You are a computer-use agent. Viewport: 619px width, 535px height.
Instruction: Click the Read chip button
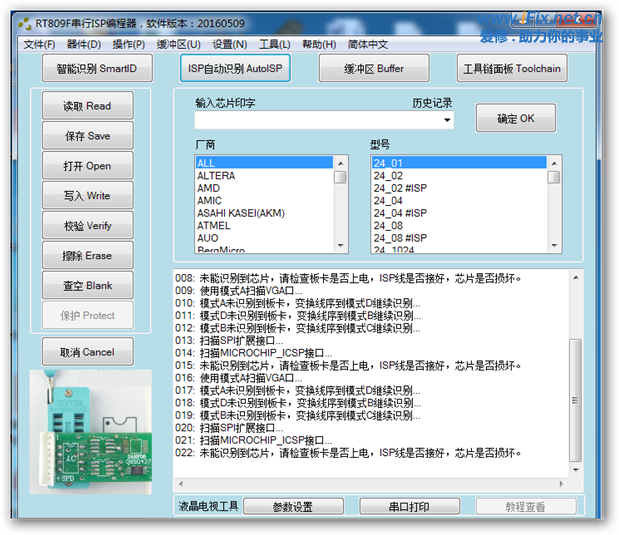point(87,106)
